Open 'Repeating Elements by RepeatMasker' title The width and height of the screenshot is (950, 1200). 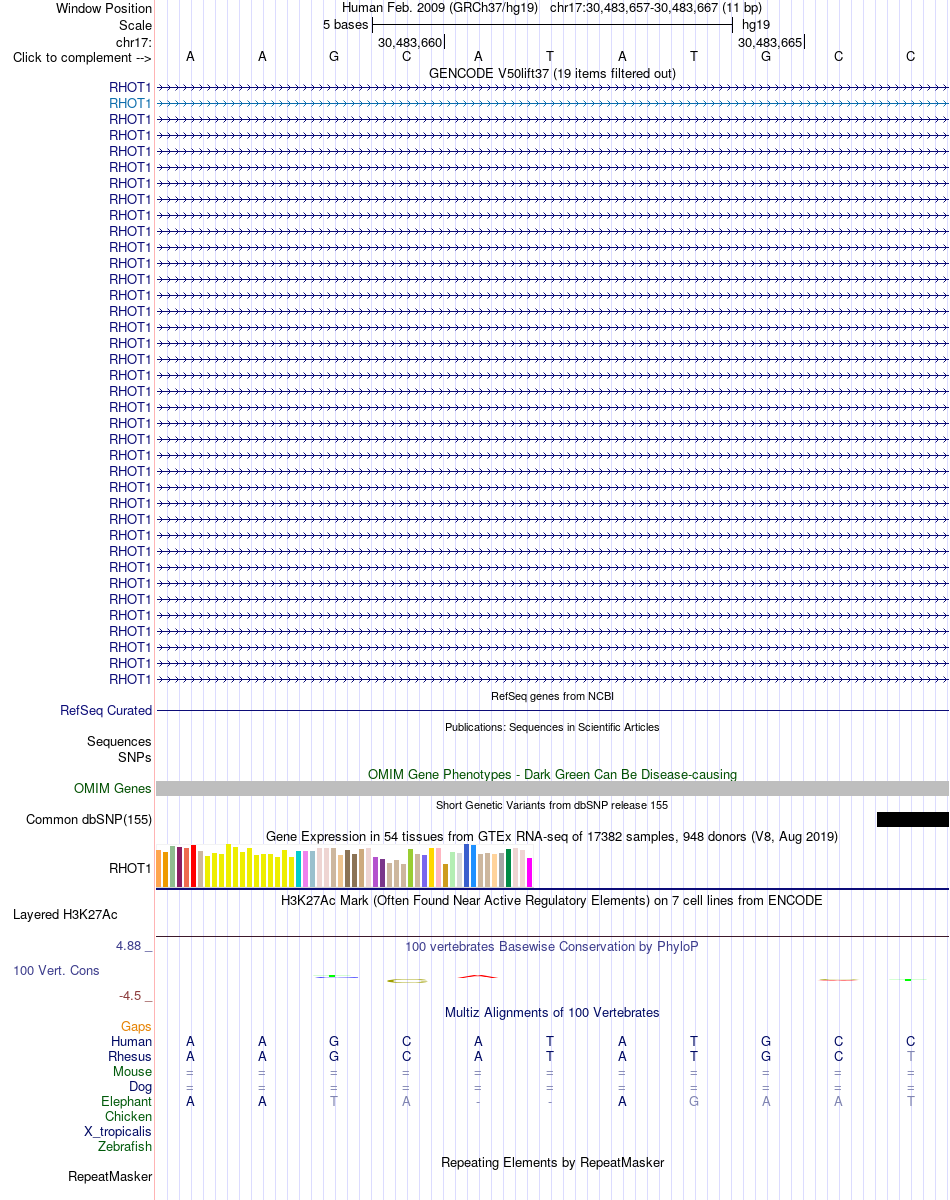(552, 1162)
